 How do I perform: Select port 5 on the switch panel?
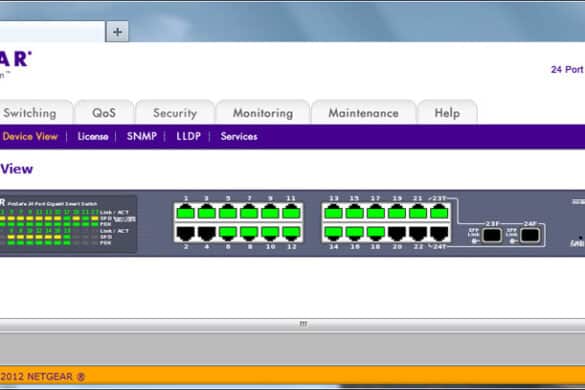(228, 212)
